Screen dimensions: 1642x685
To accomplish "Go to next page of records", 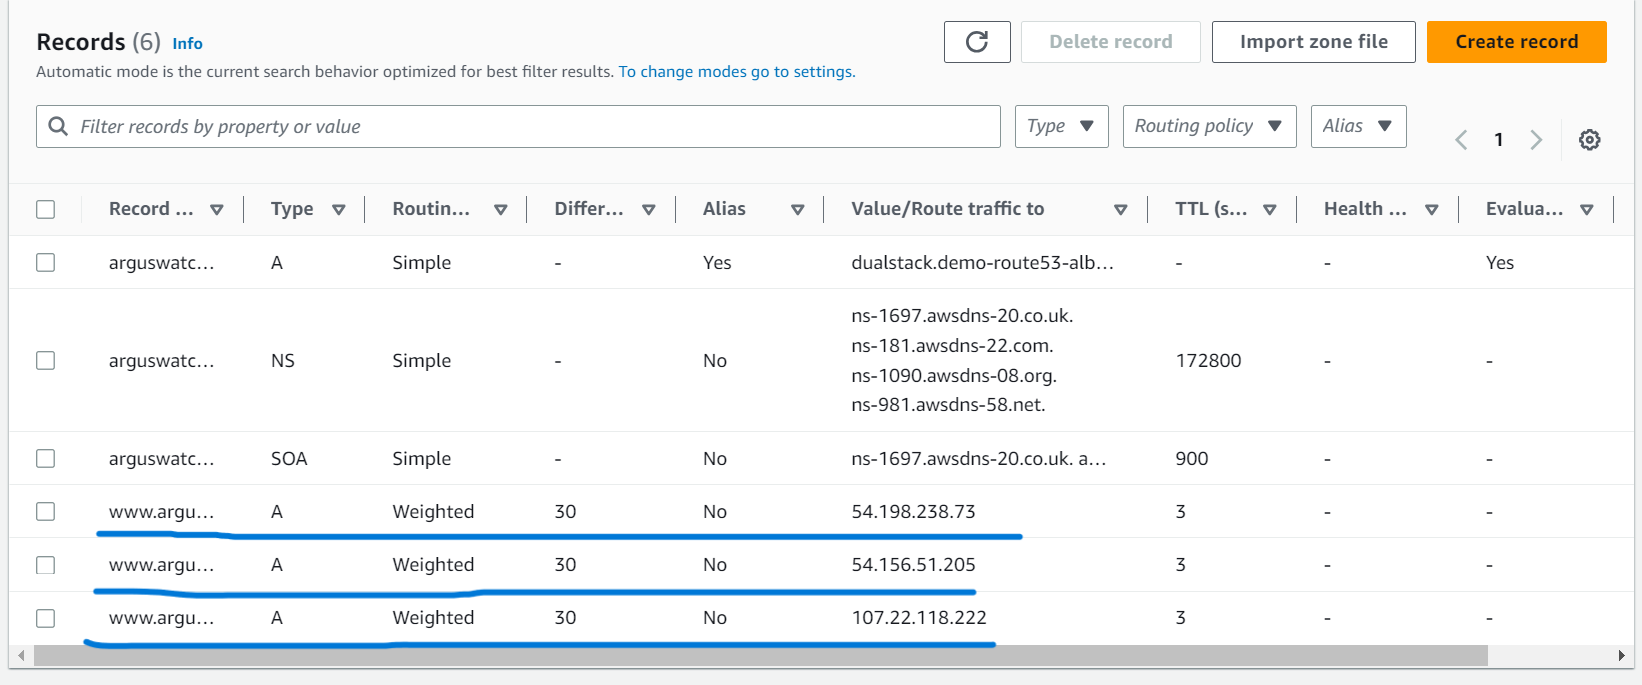I will tap(1536, 140).
